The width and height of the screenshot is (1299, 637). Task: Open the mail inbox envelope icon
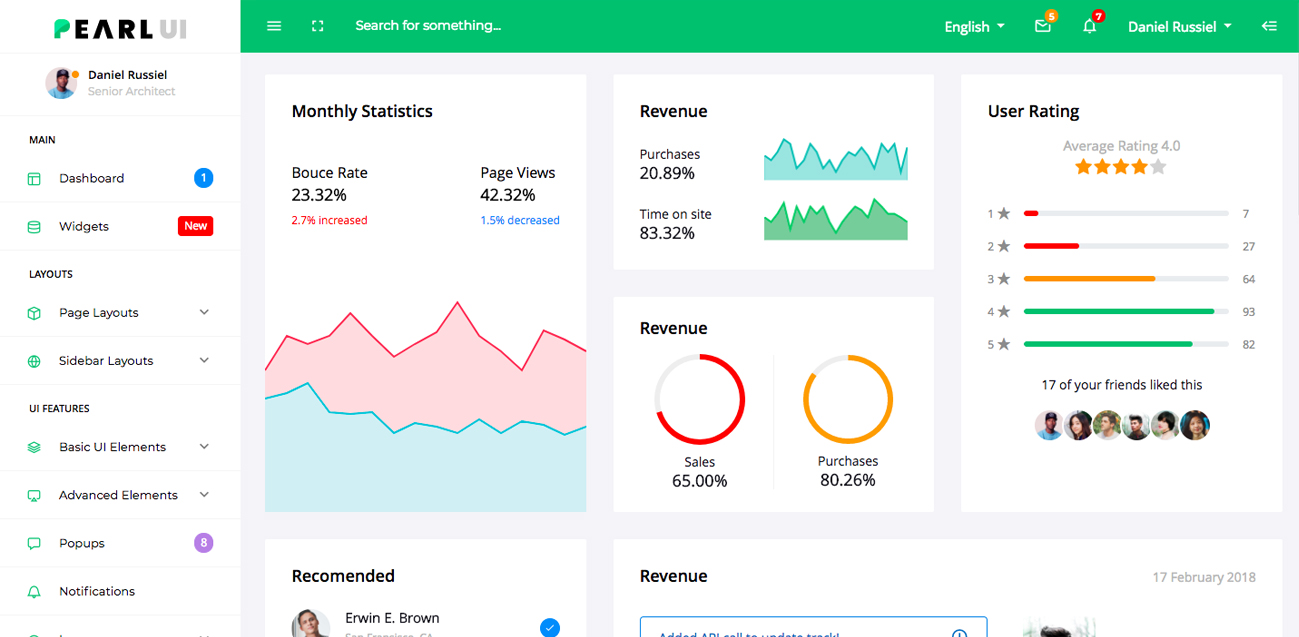[1043, 27]
